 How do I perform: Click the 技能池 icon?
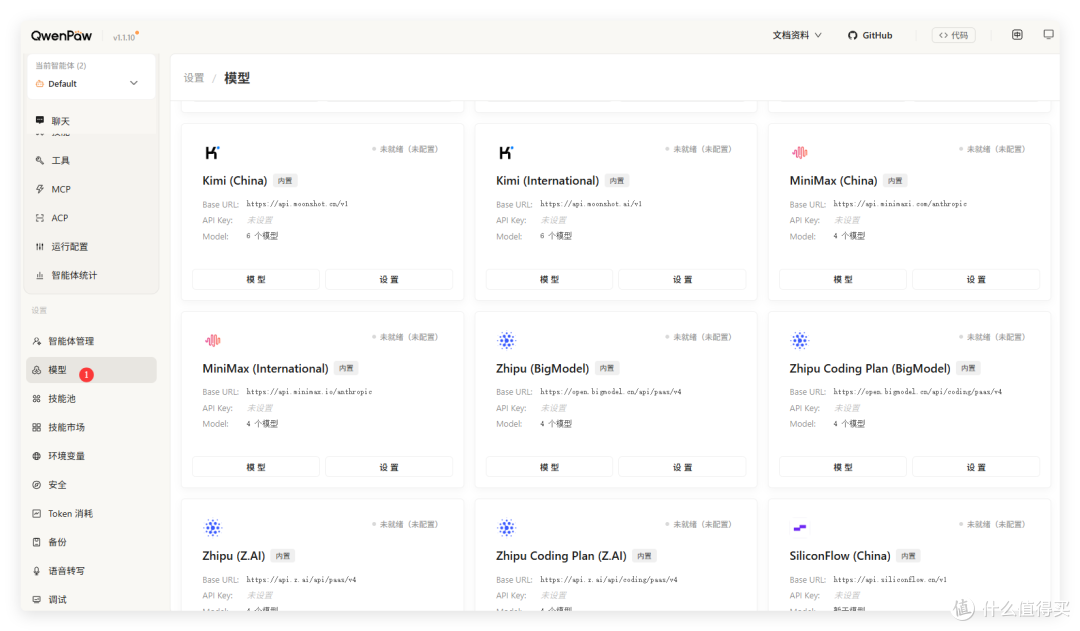[x=37, y=398]
